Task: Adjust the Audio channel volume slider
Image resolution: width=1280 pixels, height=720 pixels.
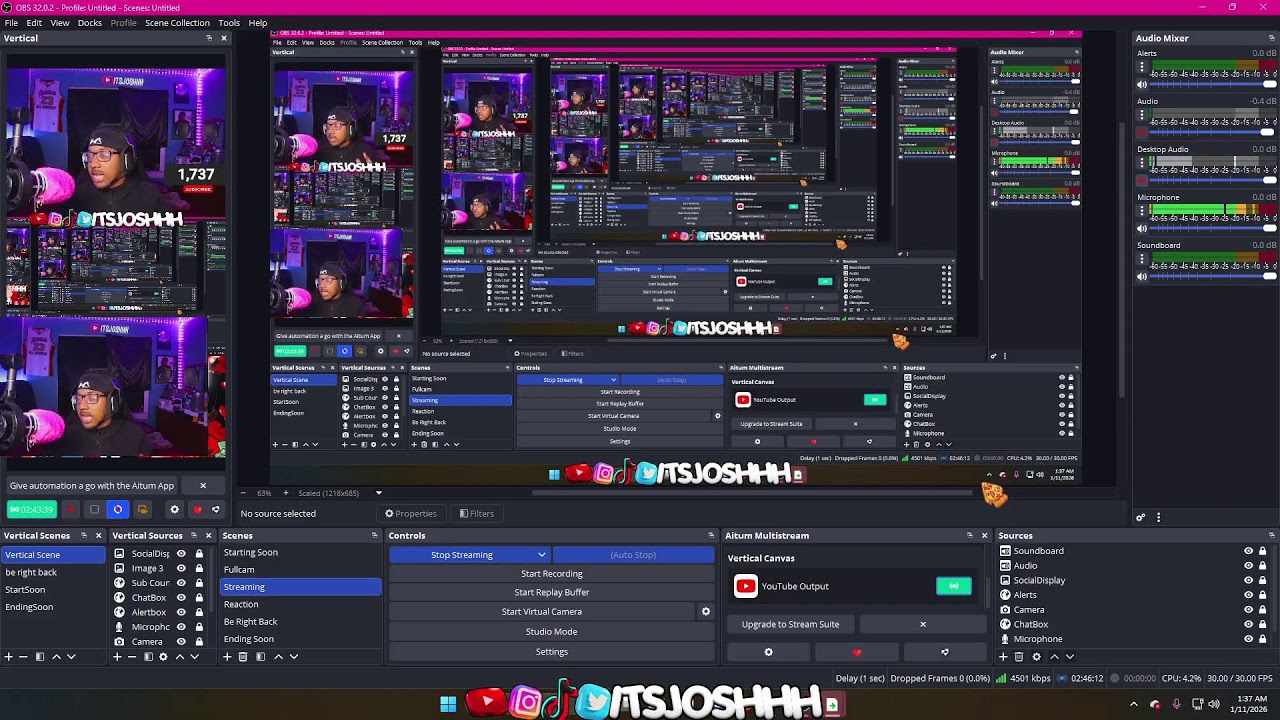Action: [x=1213, y=133]
